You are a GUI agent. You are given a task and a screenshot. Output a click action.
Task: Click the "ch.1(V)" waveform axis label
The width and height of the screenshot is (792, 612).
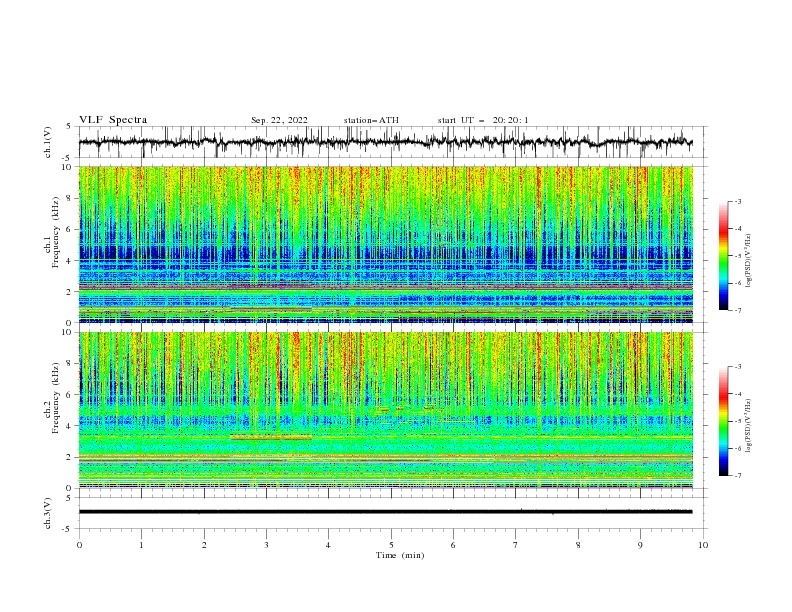pyautogui.click(x=48, y=142)
